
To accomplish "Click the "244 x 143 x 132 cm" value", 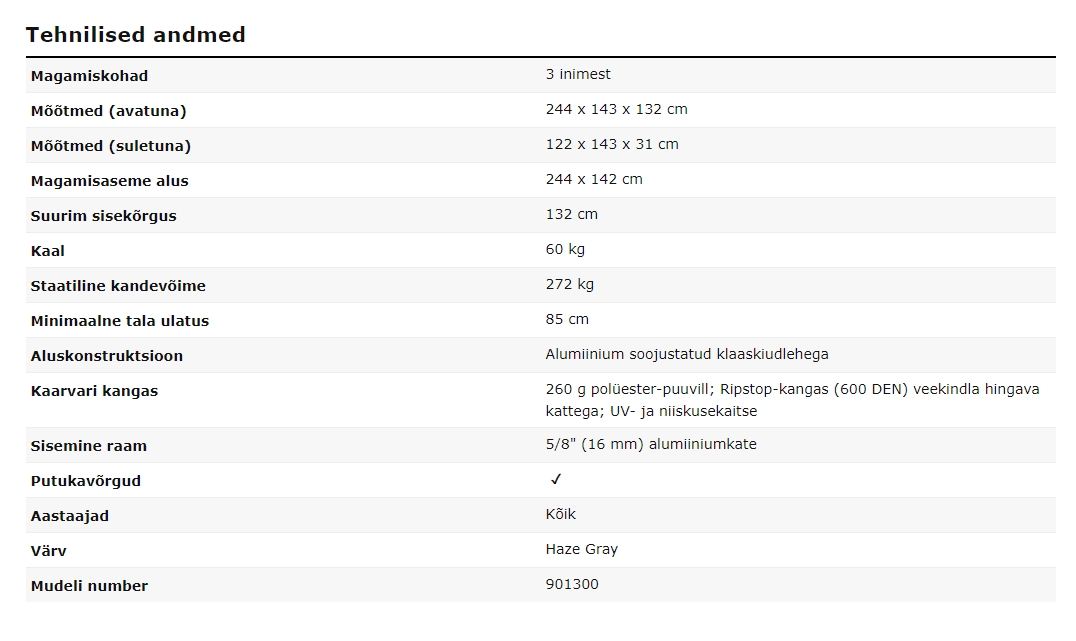I will (x=616, y=109).
